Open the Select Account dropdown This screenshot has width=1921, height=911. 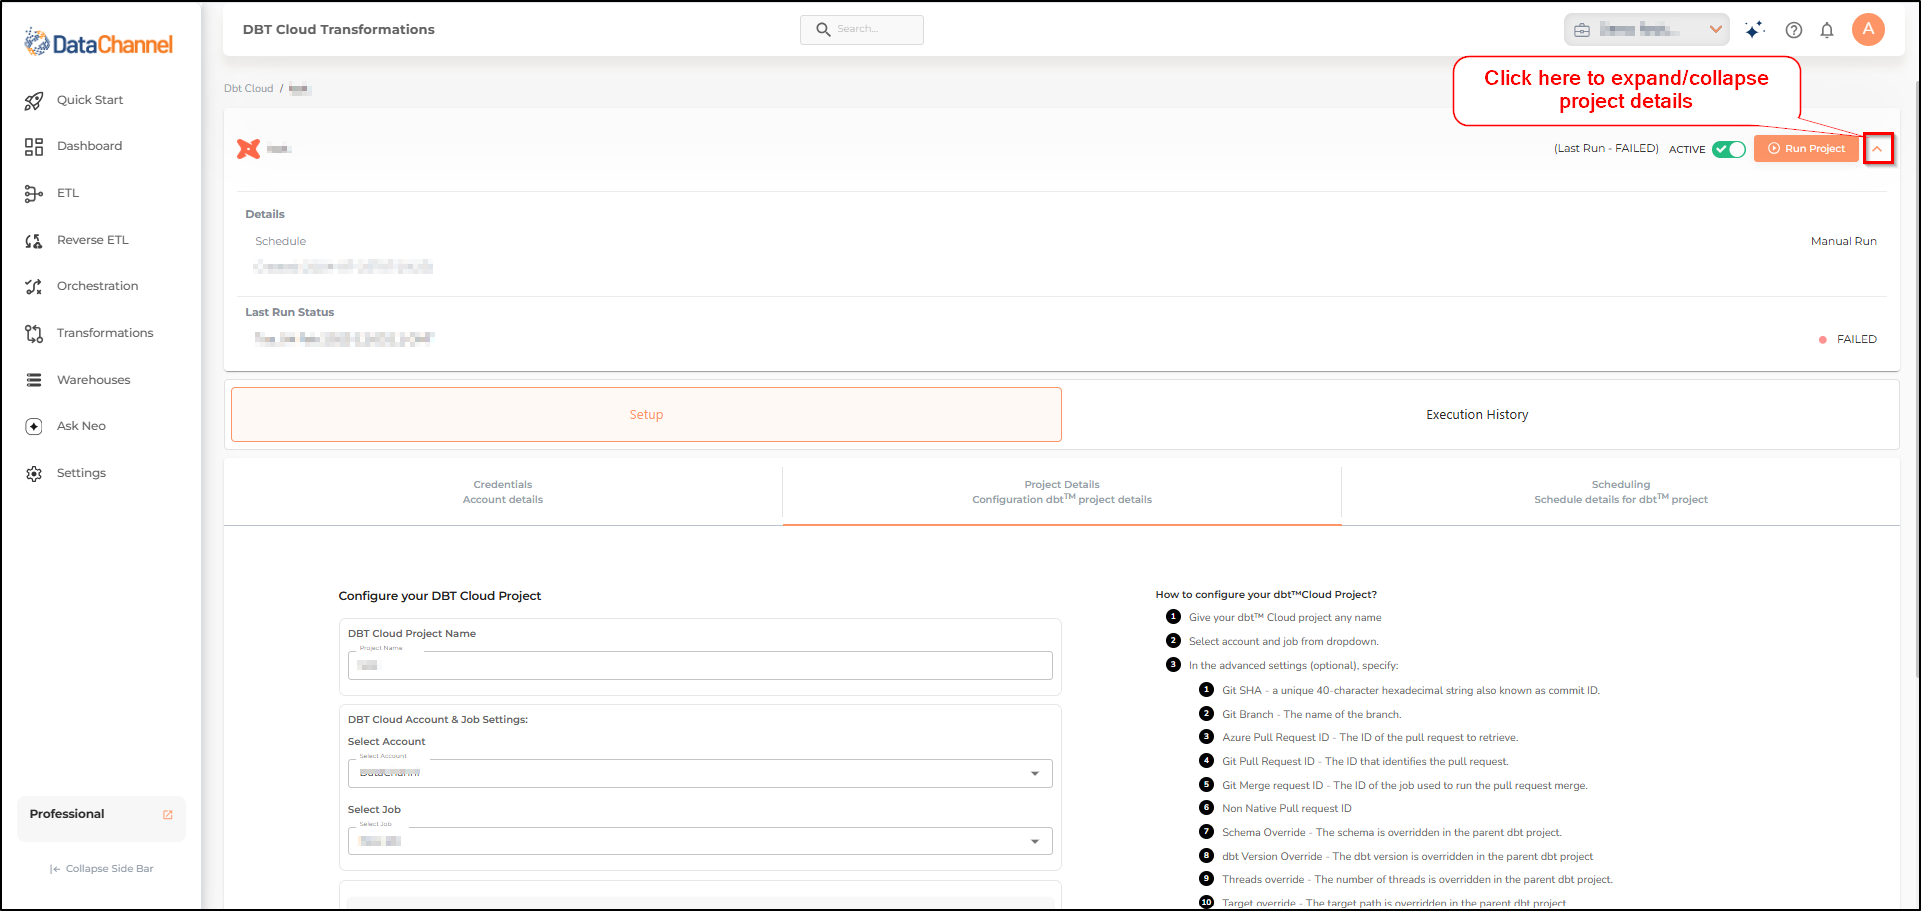coord(700,773)
